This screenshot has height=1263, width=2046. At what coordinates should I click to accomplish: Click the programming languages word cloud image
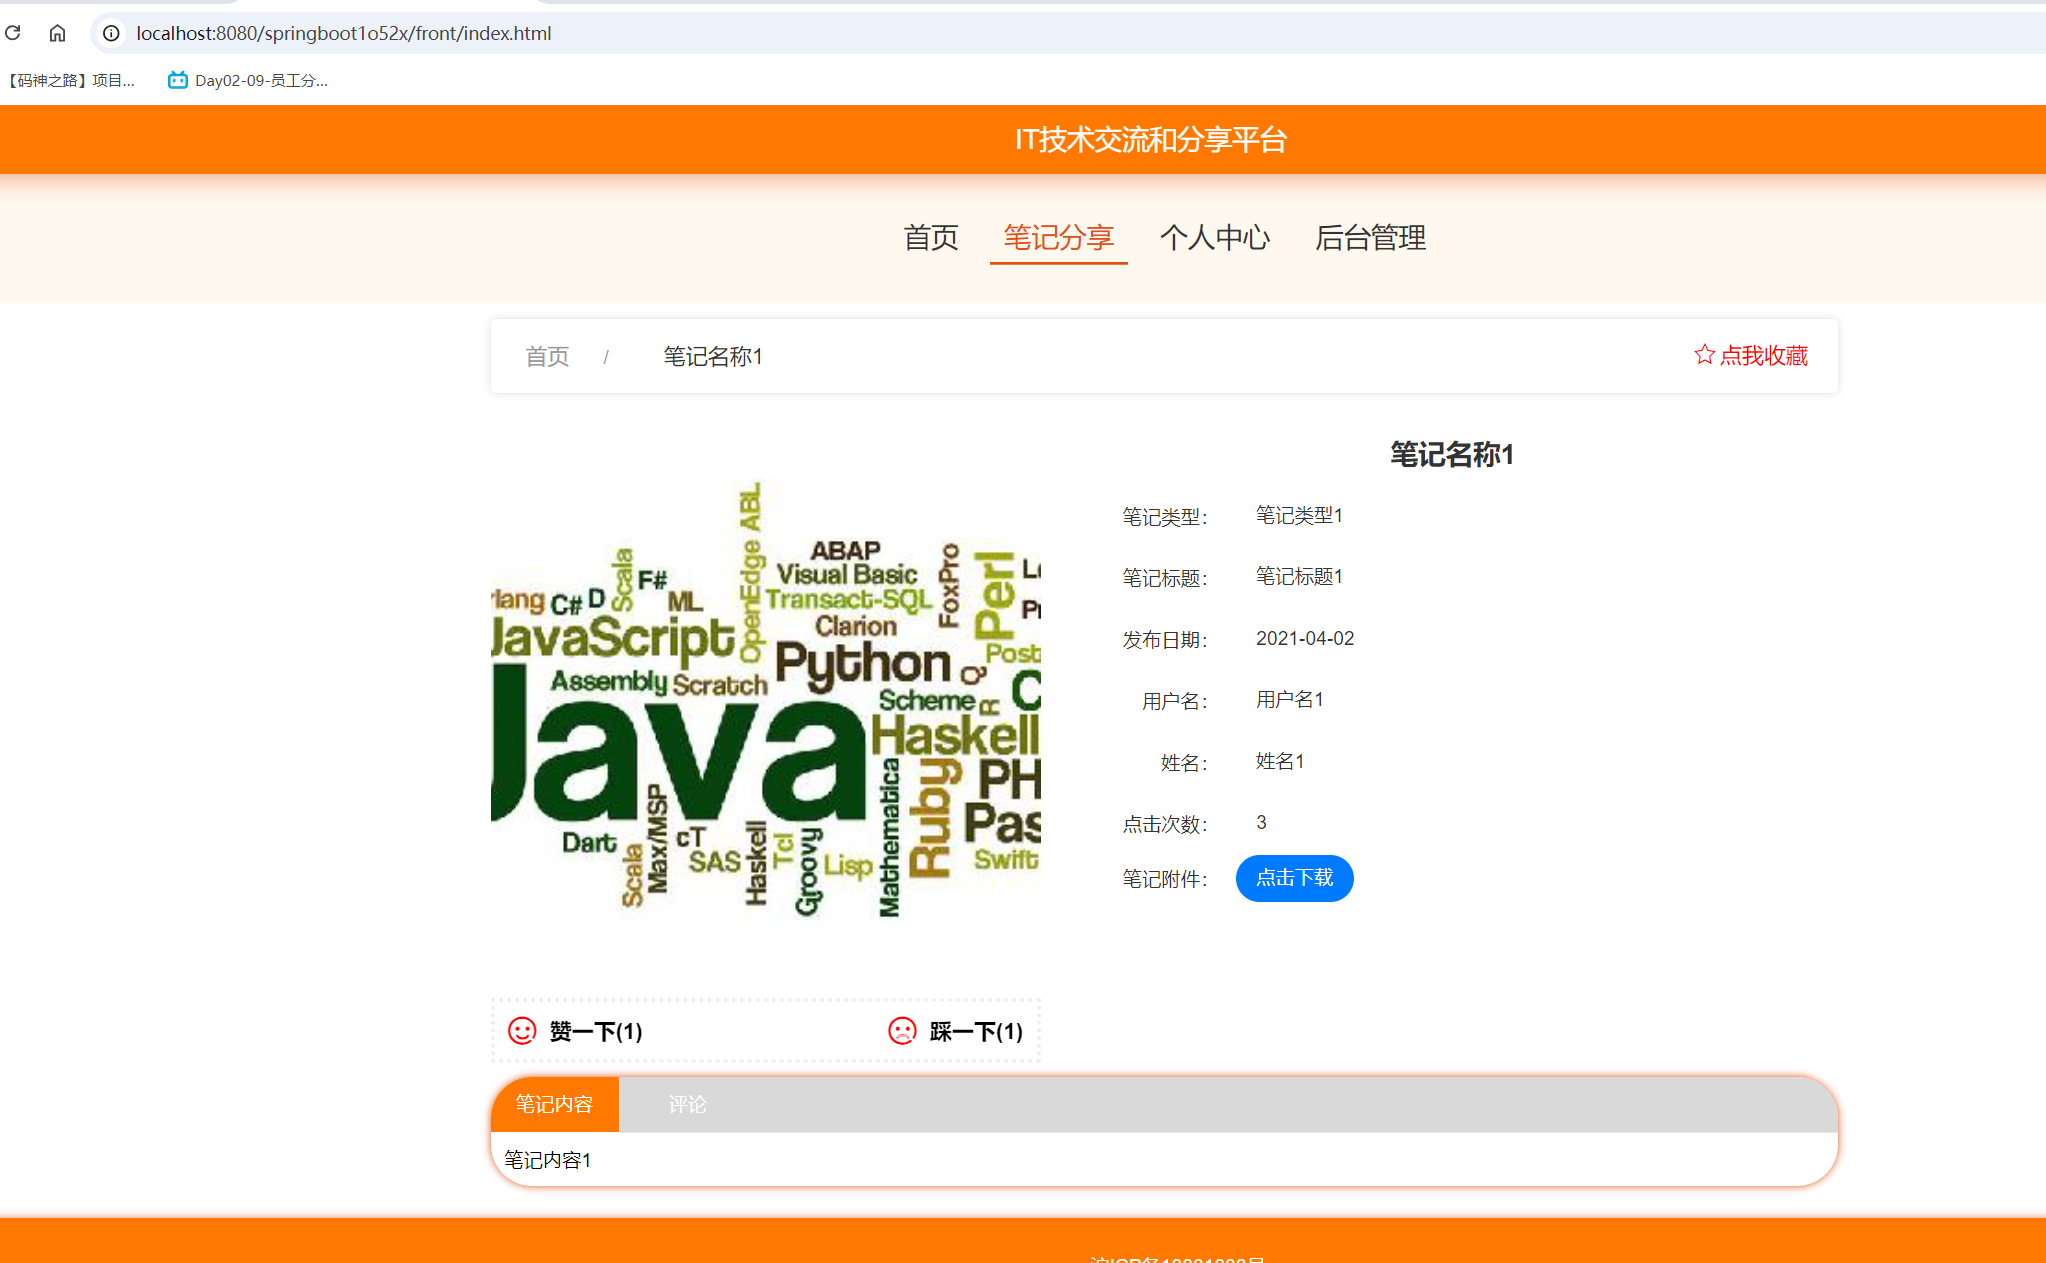(x=765, y=700)
